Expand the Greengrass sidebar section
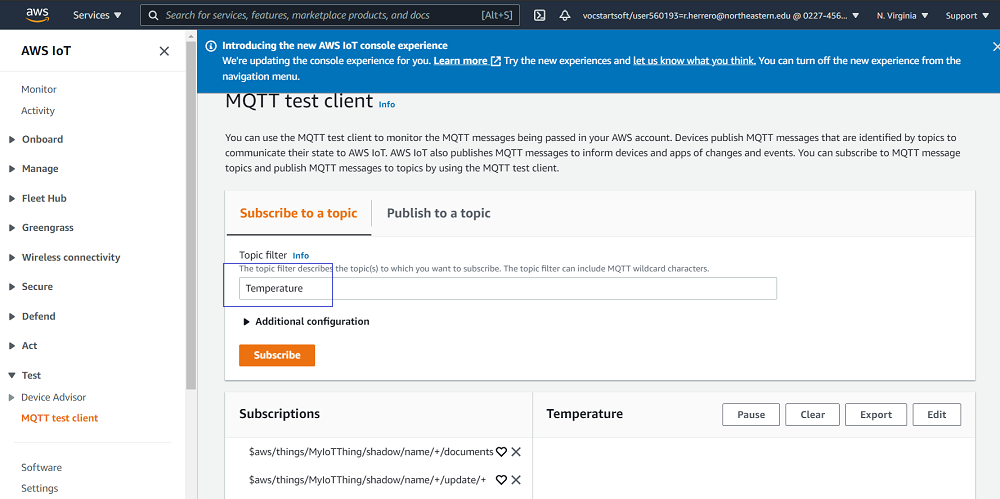Viewport: 1000px width, 499px height. point(47,228)
